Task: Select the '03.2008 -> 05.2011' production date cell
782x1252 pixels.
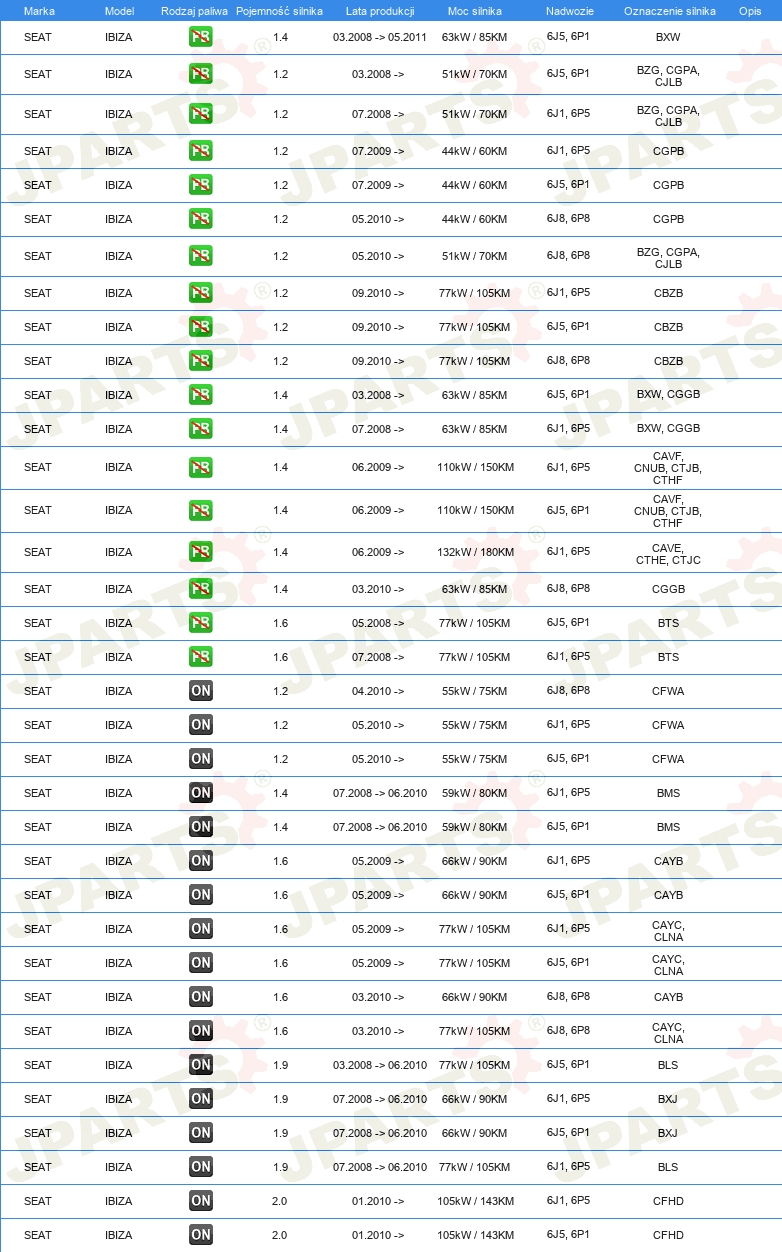Action: click(x=380, y=37)
